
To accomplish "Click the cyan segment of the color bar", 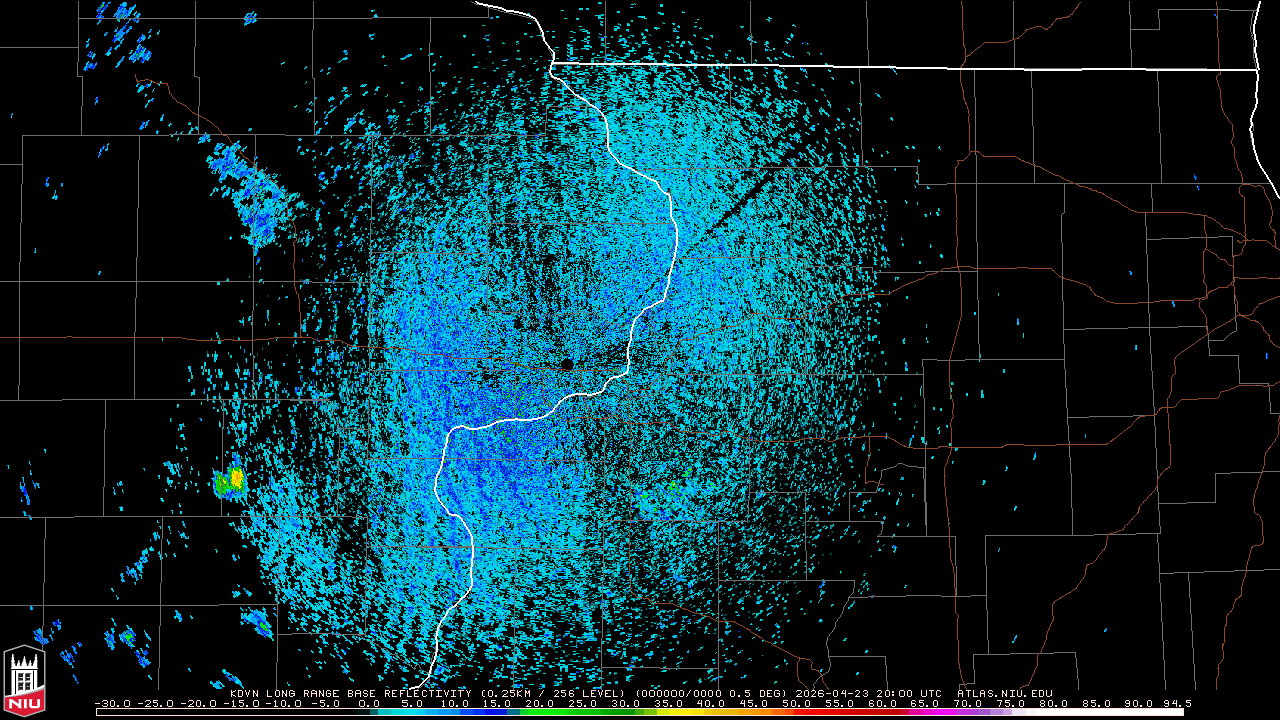I will [400, 712].
